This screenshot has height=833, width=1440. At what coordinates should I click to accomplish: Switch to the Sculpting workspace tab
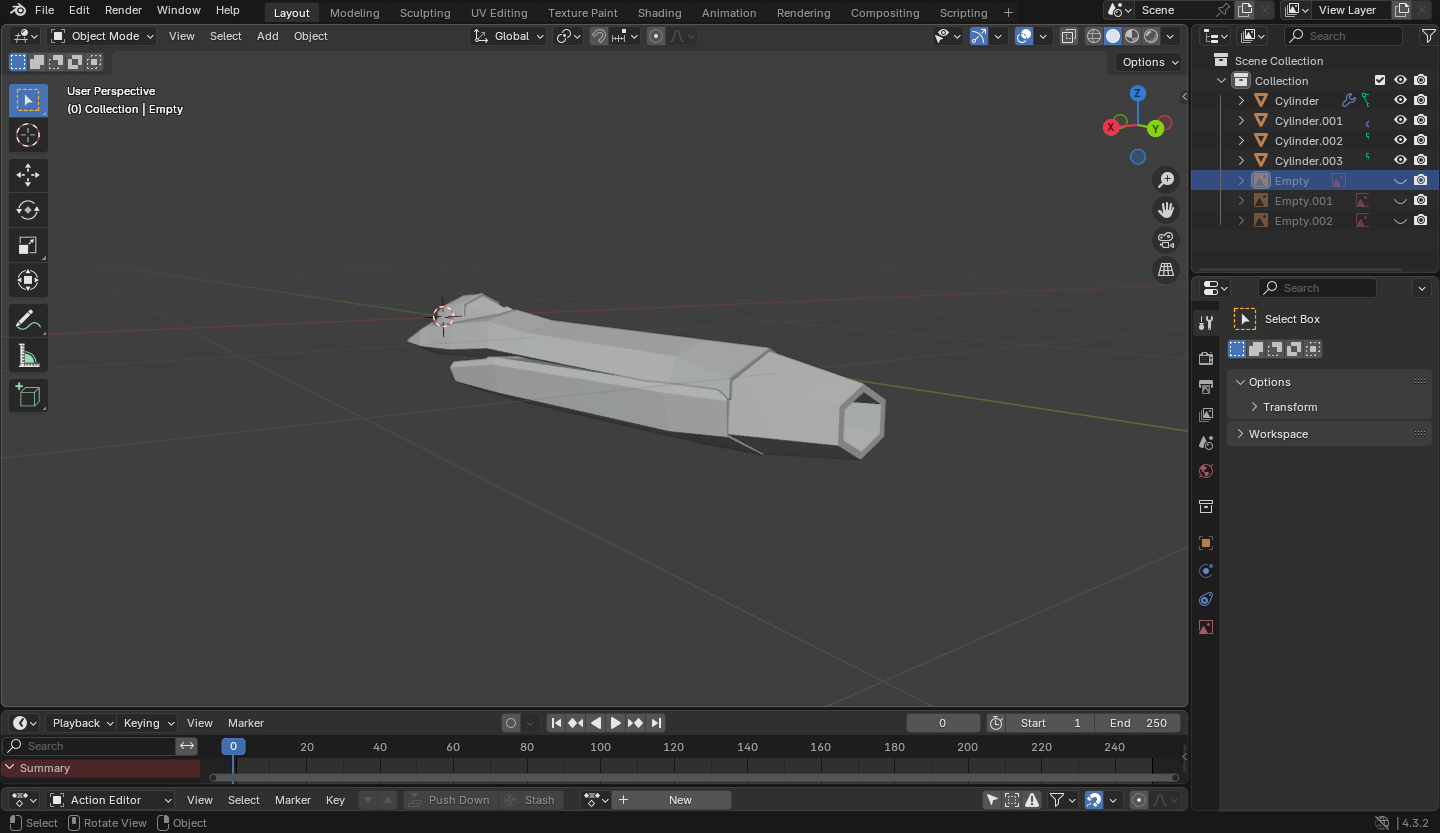coord(425,13)
